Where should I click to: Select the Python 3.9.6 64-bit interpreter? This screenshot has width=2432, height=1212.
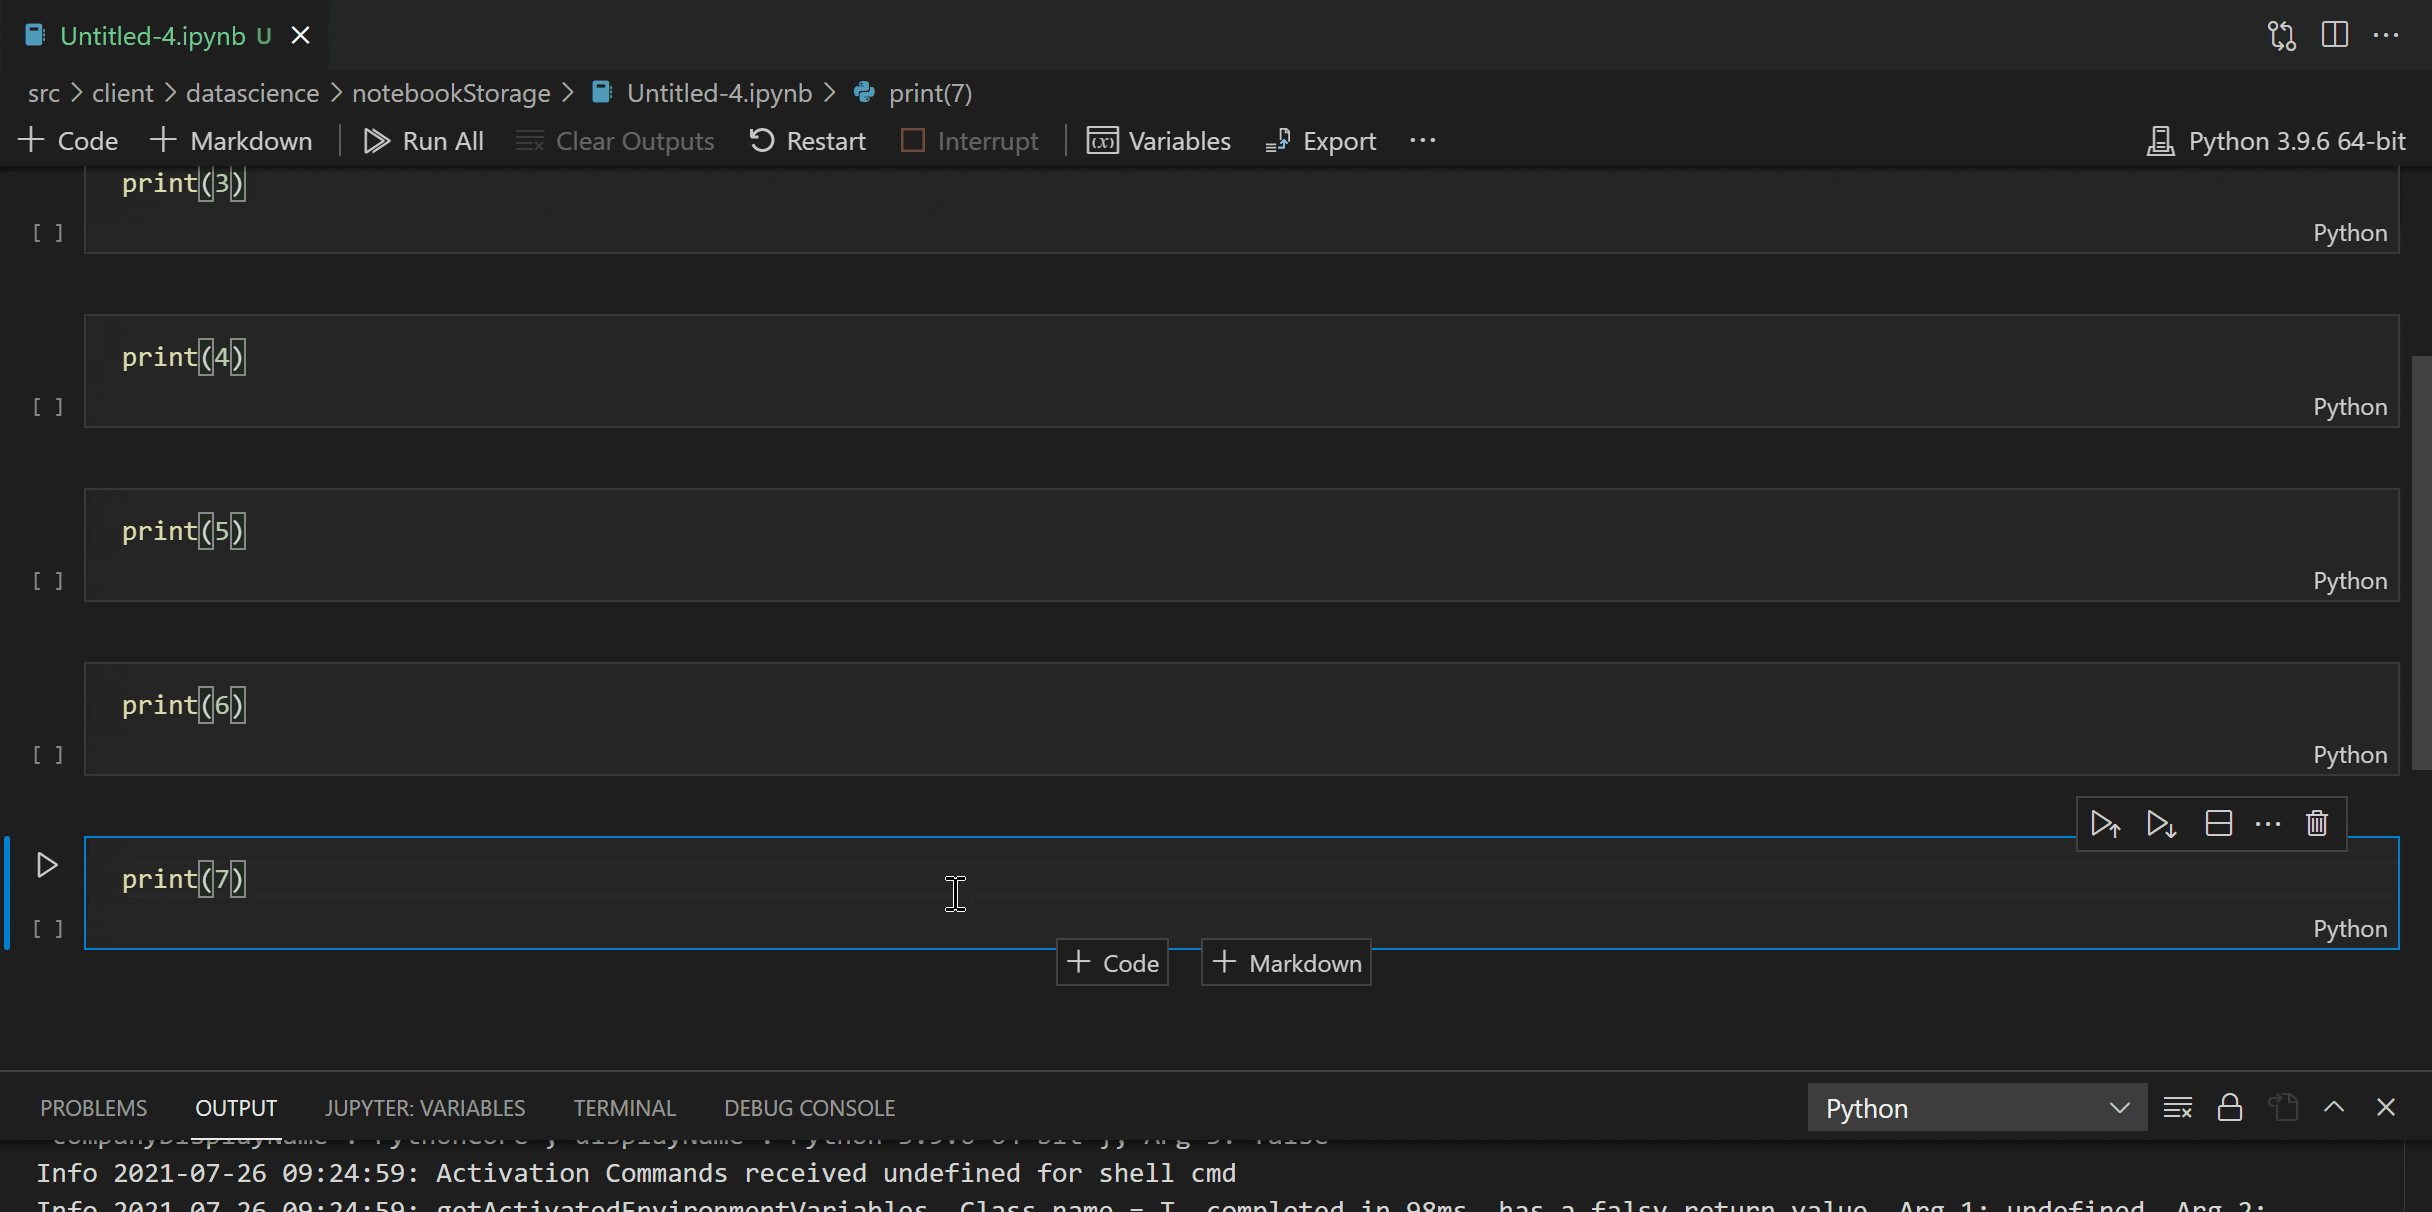pos(2277,140)
